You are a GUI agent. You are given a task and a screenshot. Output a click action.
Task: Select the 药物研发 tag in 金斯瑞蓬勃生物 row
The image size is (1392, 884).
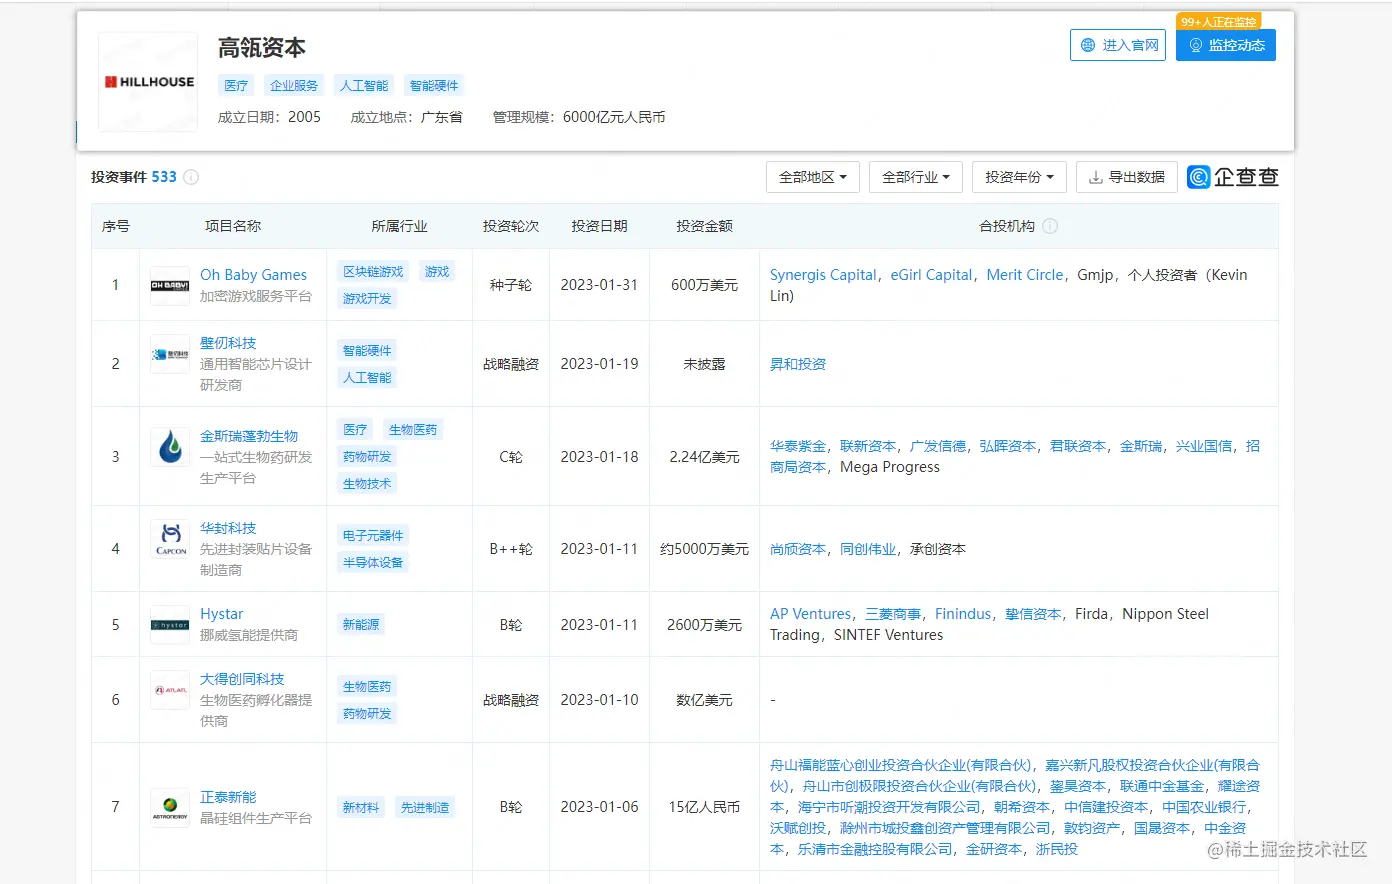367,457
